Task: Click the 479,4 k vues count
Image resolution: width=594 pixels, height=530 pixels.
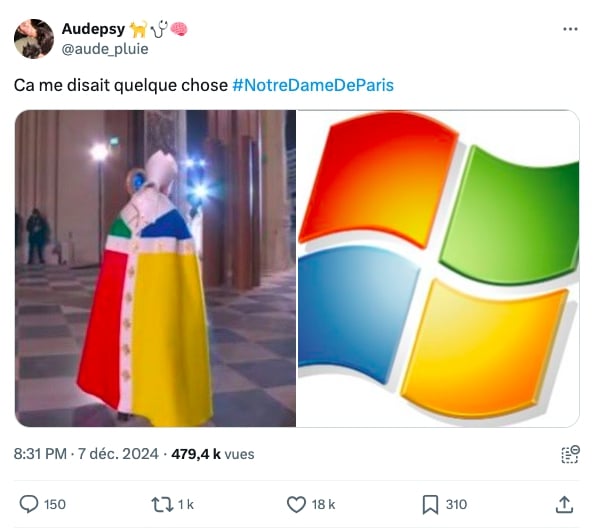Action: (x=213, y=454)
